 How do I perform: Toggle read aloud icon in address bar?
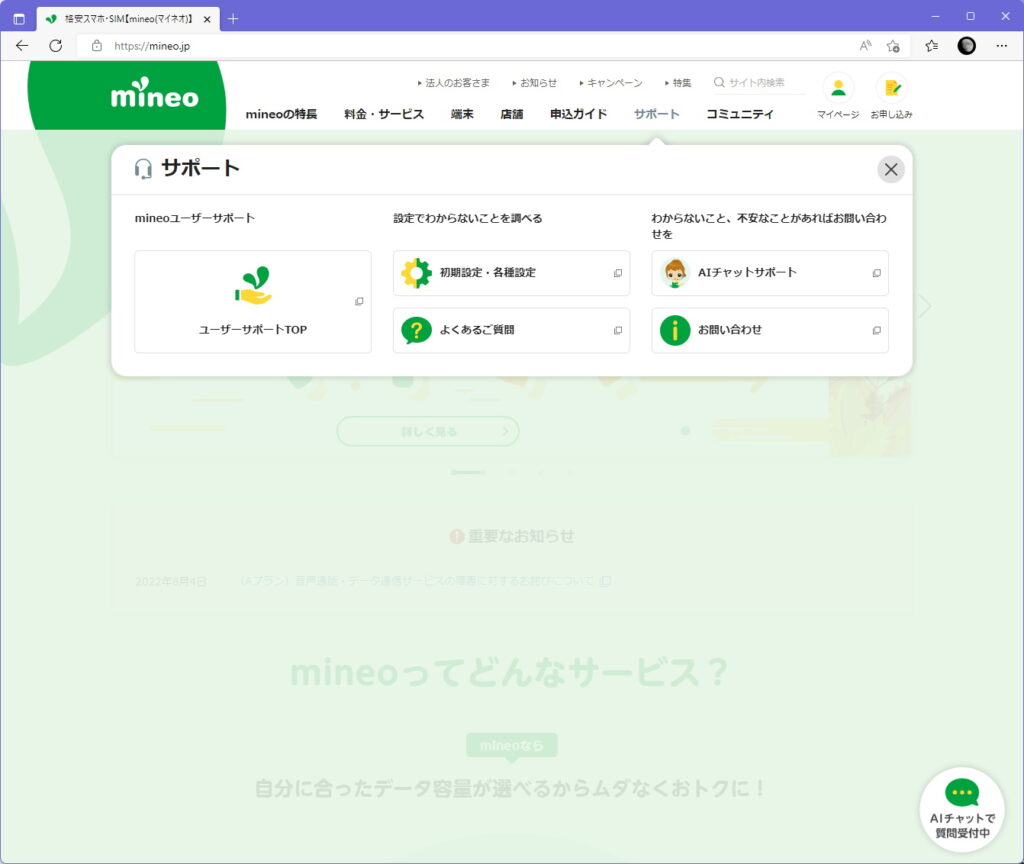click(x=865, y=46)
